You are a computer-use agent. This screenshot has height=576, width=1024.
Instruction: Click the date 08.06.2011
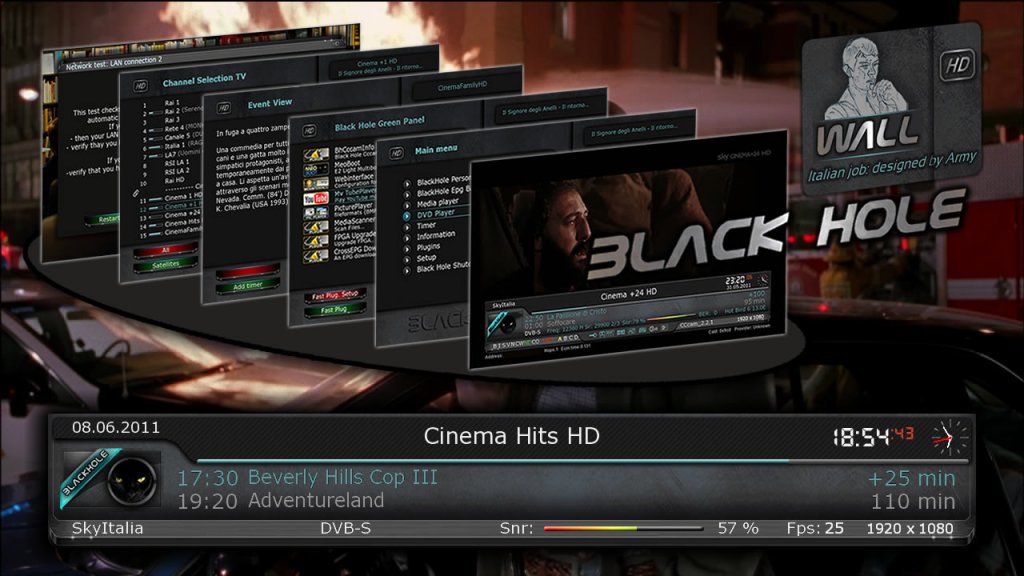point(116,428)
